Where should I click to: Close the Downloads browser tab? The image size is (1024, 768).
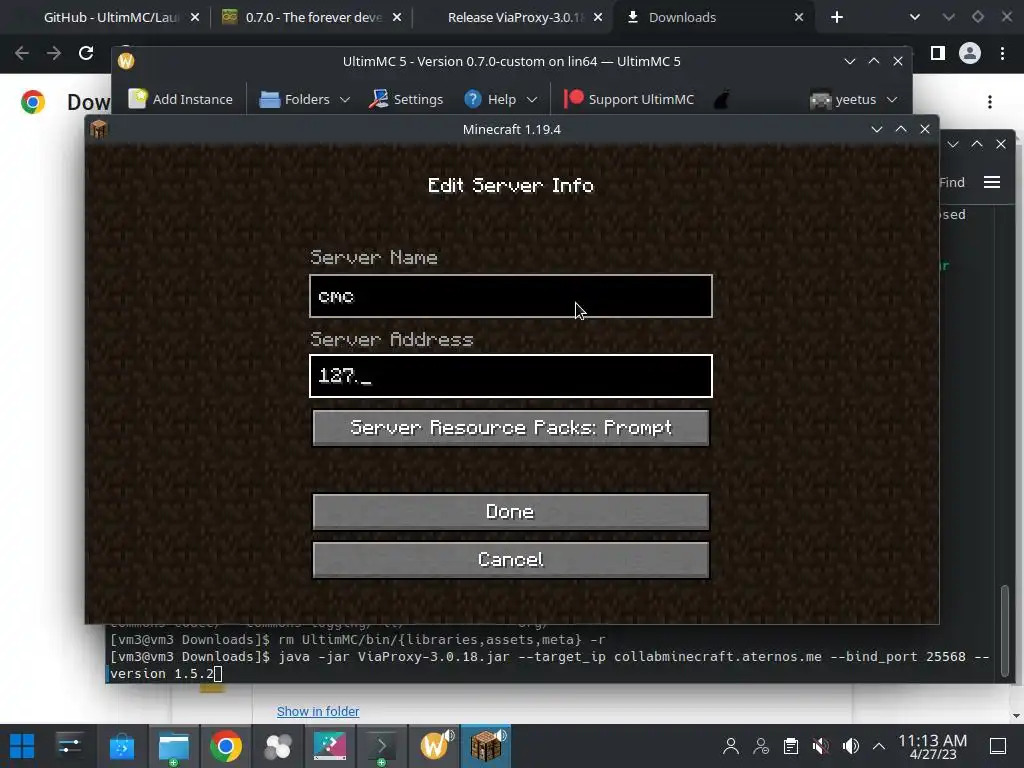pos(799,18)
